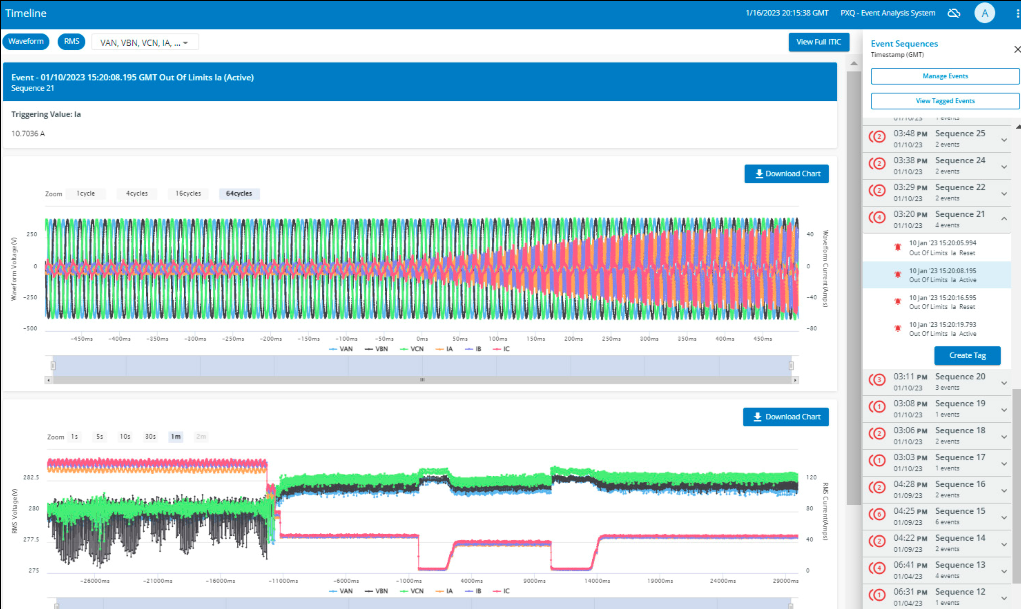
Task: Click the red event count icon for Sequence 25
Action: (x=878, y=137)
